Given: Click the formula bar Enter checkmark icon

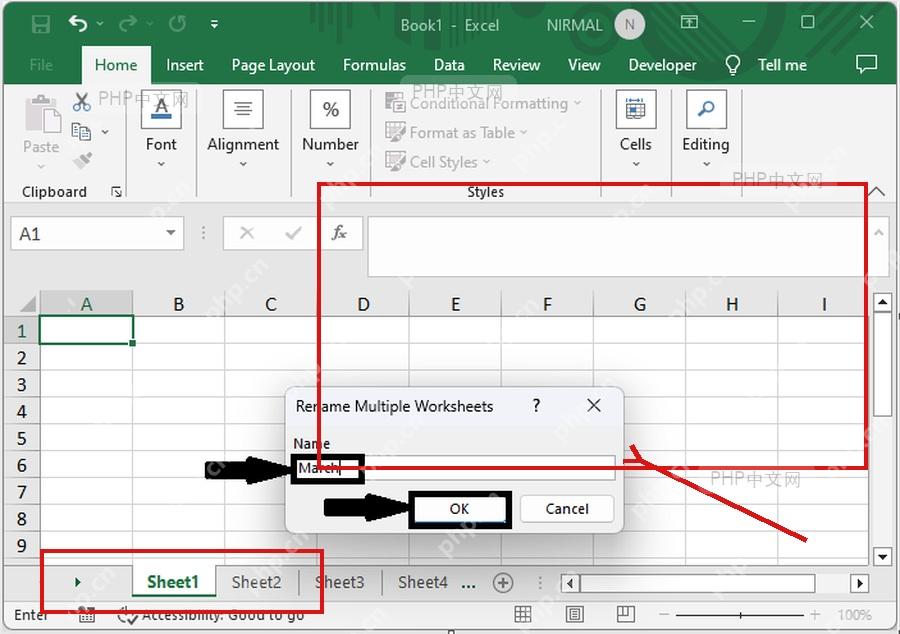Looking at the screenshot, I should [293, 232].
